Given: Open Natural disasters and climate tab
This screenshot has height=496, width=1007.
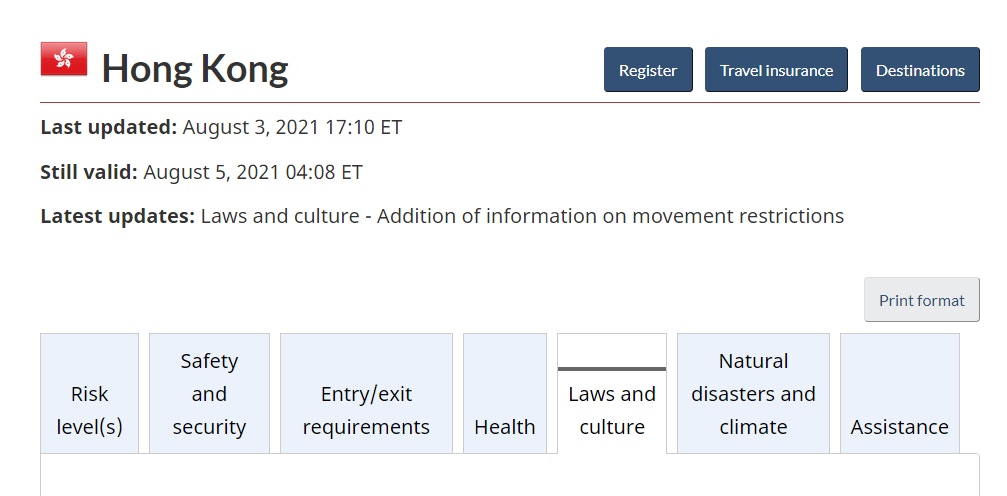Looking at the screenshot, I should [x=753, y=393].
